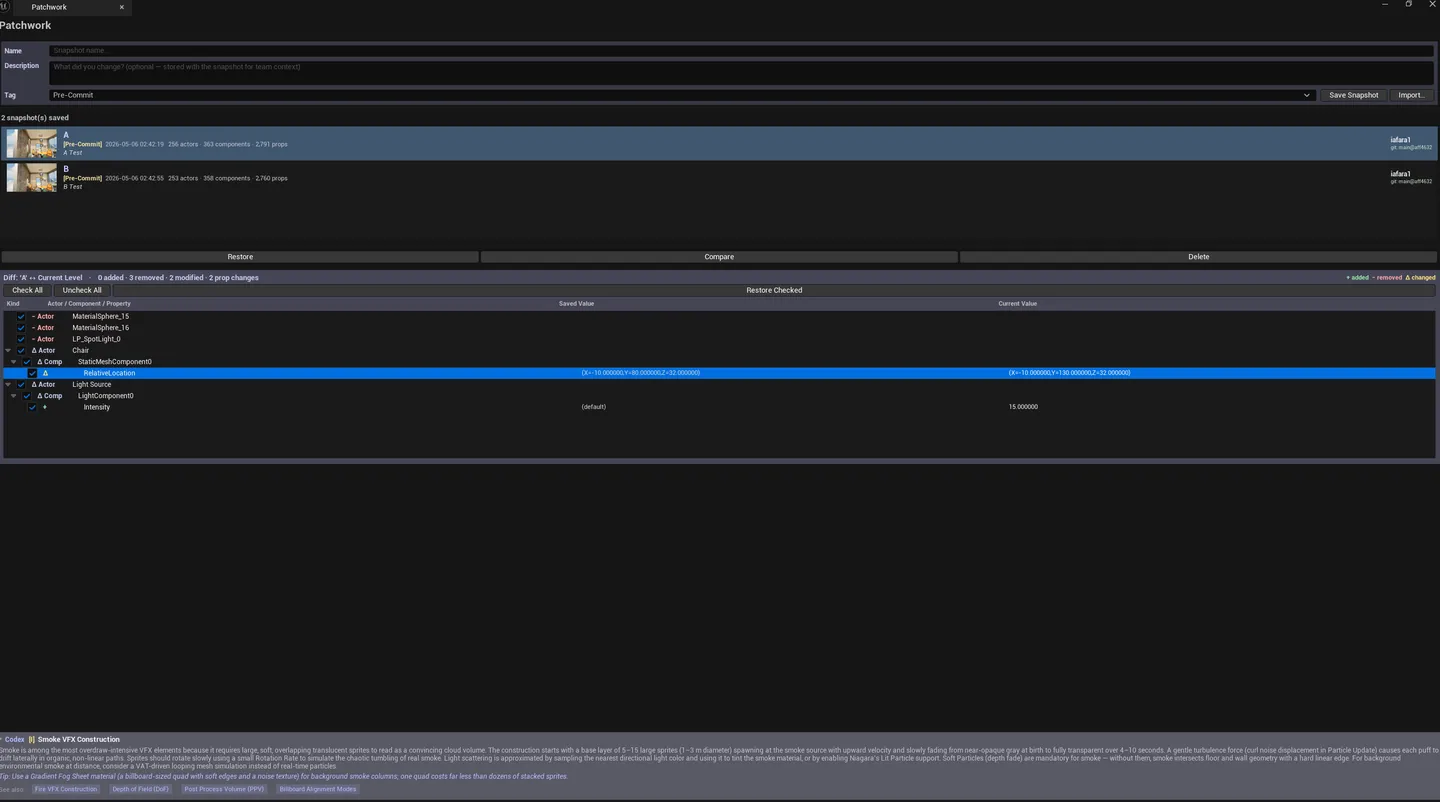Image resolution: width=1440 pixels, height=802 pixels.
Task: Collapse the Codex panel arrow
Action: (2, 739)
